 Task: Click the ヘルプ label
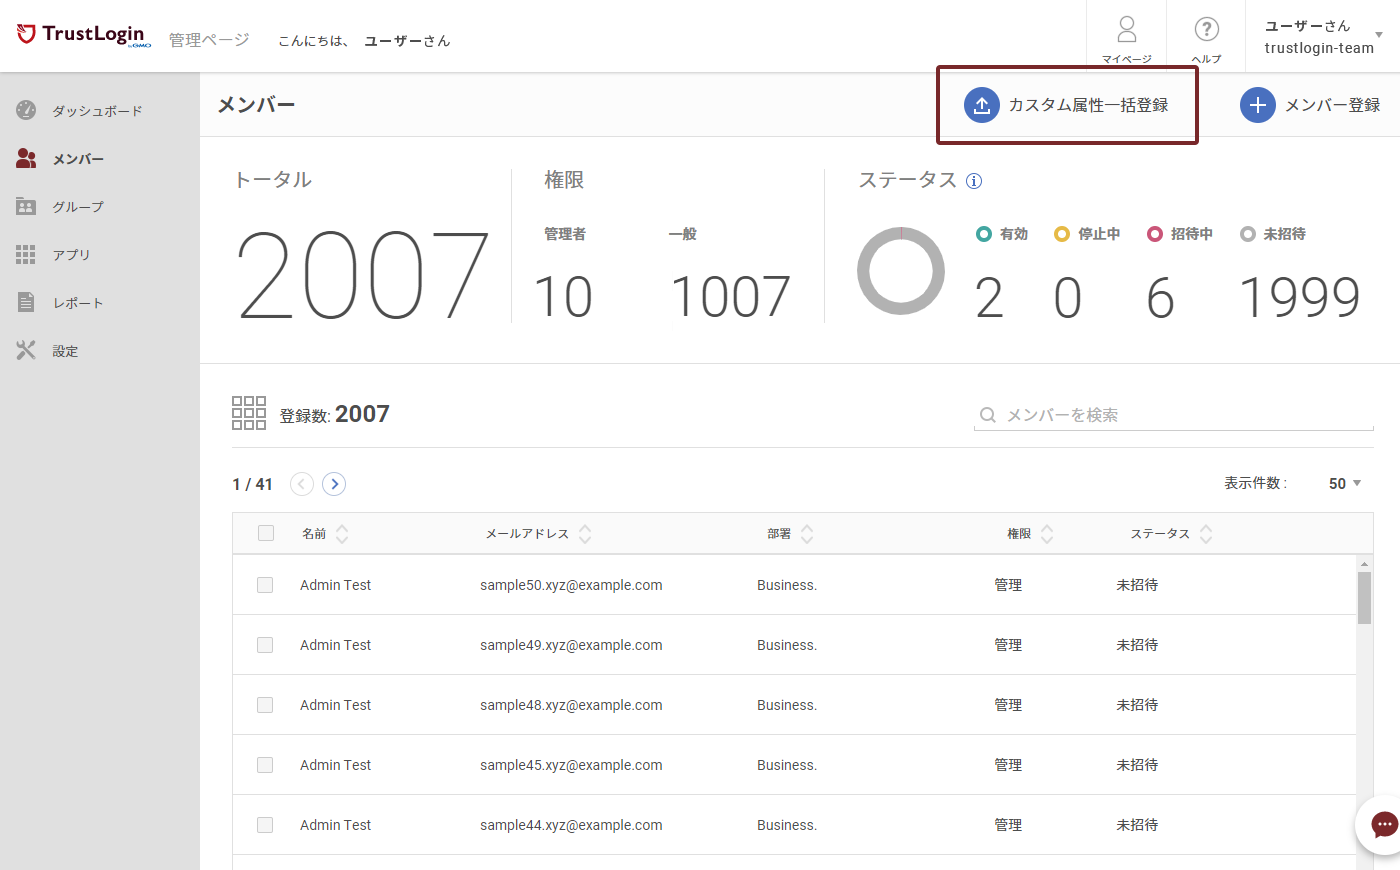point(1207,59)
